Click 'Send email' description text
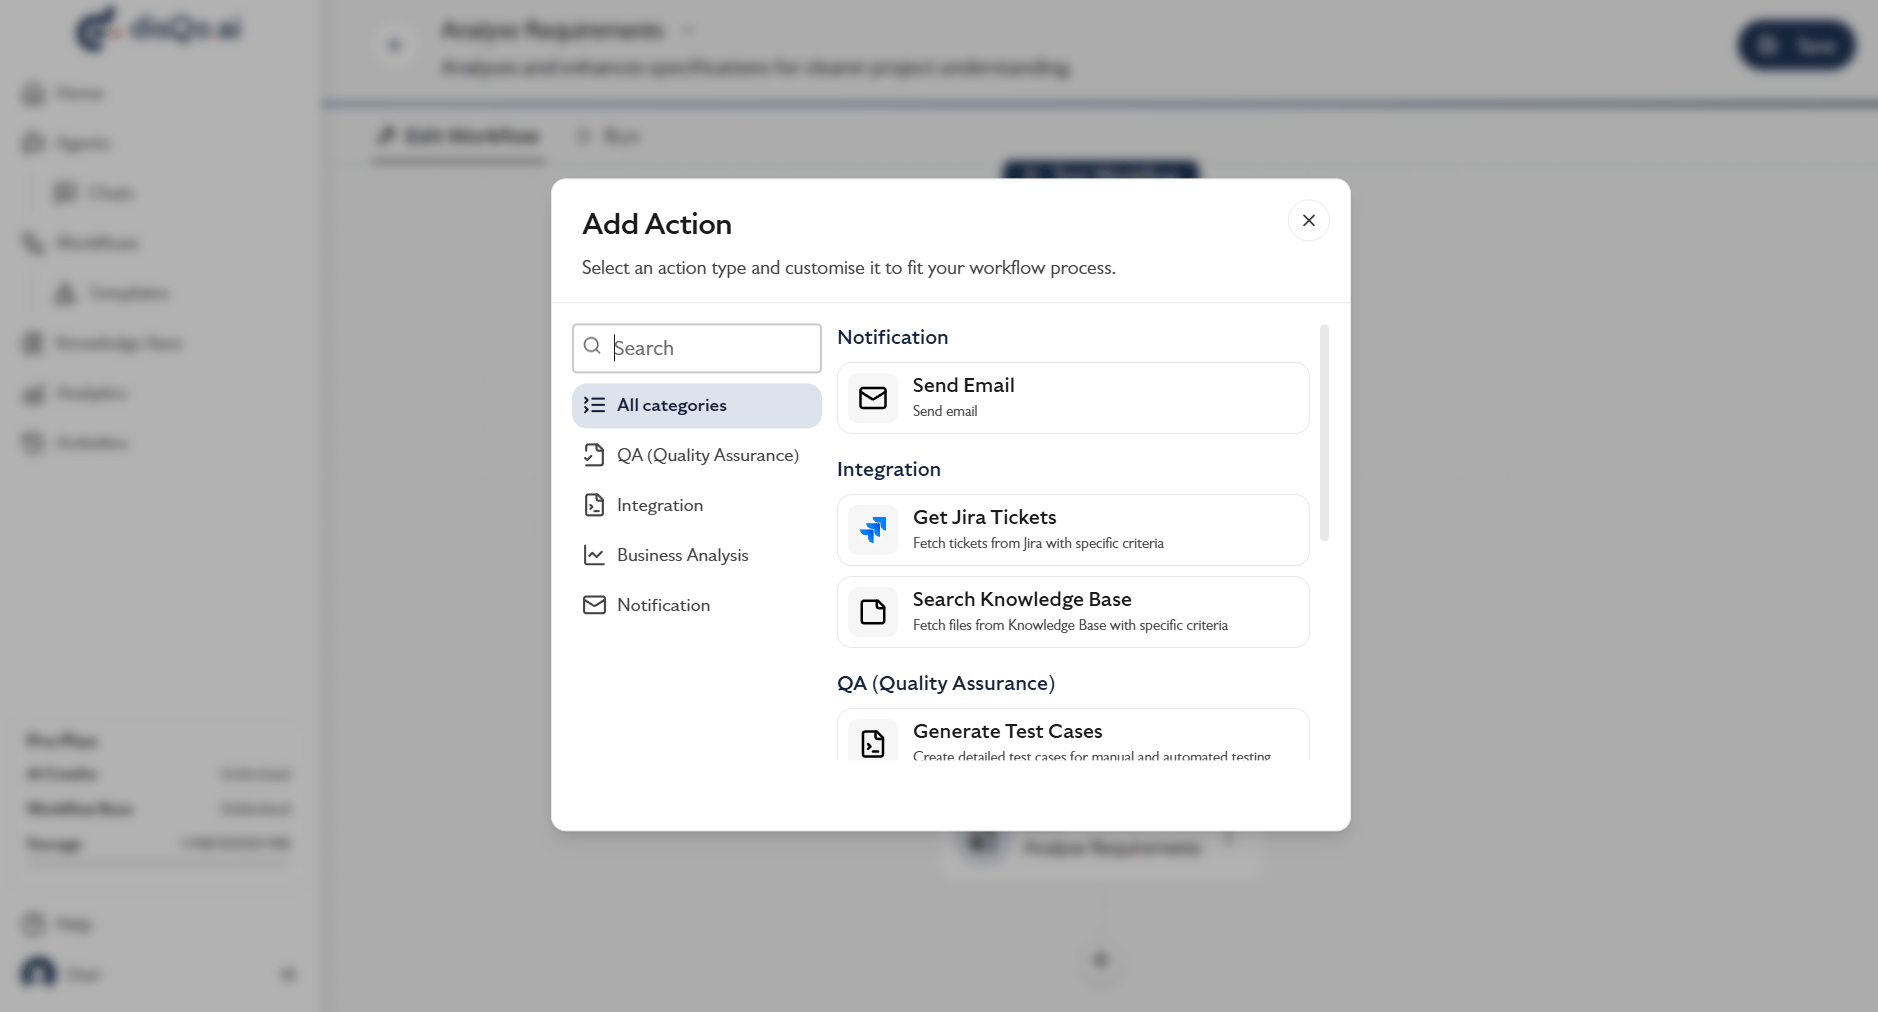The image size is (1878, 1012). [x=945, y=411]
